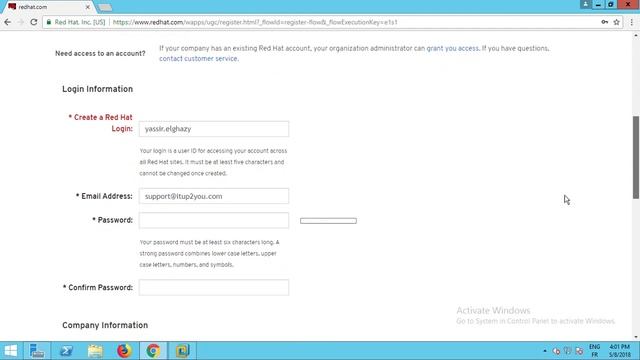Click the page vertical scrollbar thumb
Viewport: 640px width, 360px height.
(636, 157)
